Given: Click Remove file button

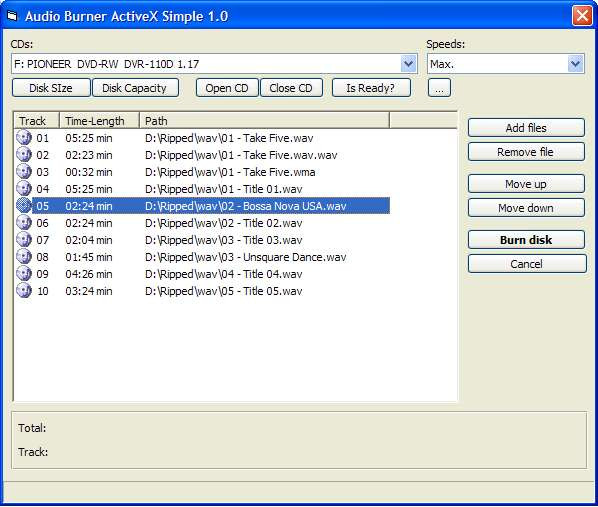Looking at the screenshot, I should coord(526,152).
